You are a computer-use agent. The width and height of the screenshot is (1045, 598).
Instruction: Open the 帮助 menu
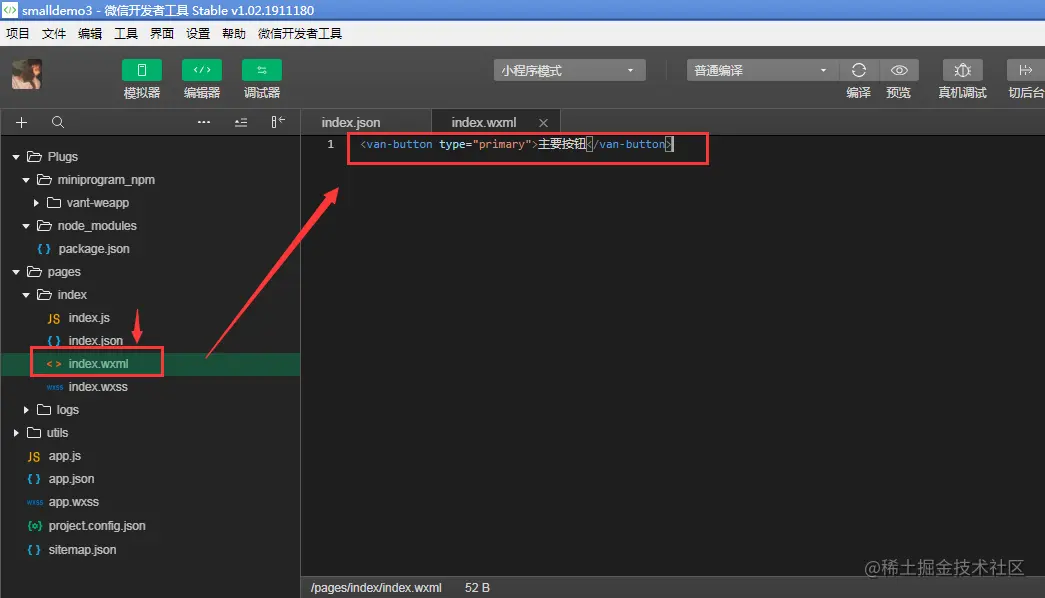pyautogui.click(x=233, y=33)
